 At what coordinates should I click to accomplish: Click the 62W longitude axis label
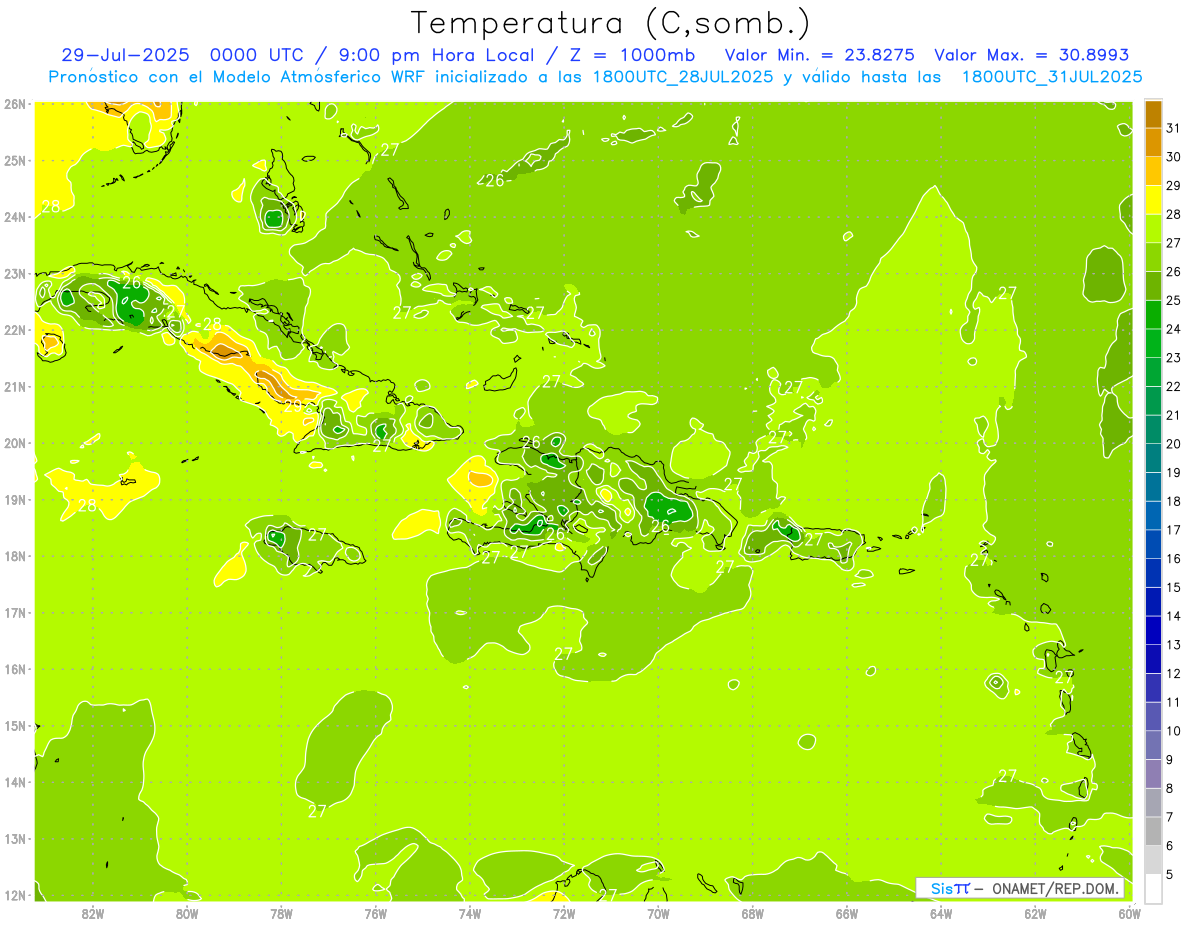click(1035, 913)
